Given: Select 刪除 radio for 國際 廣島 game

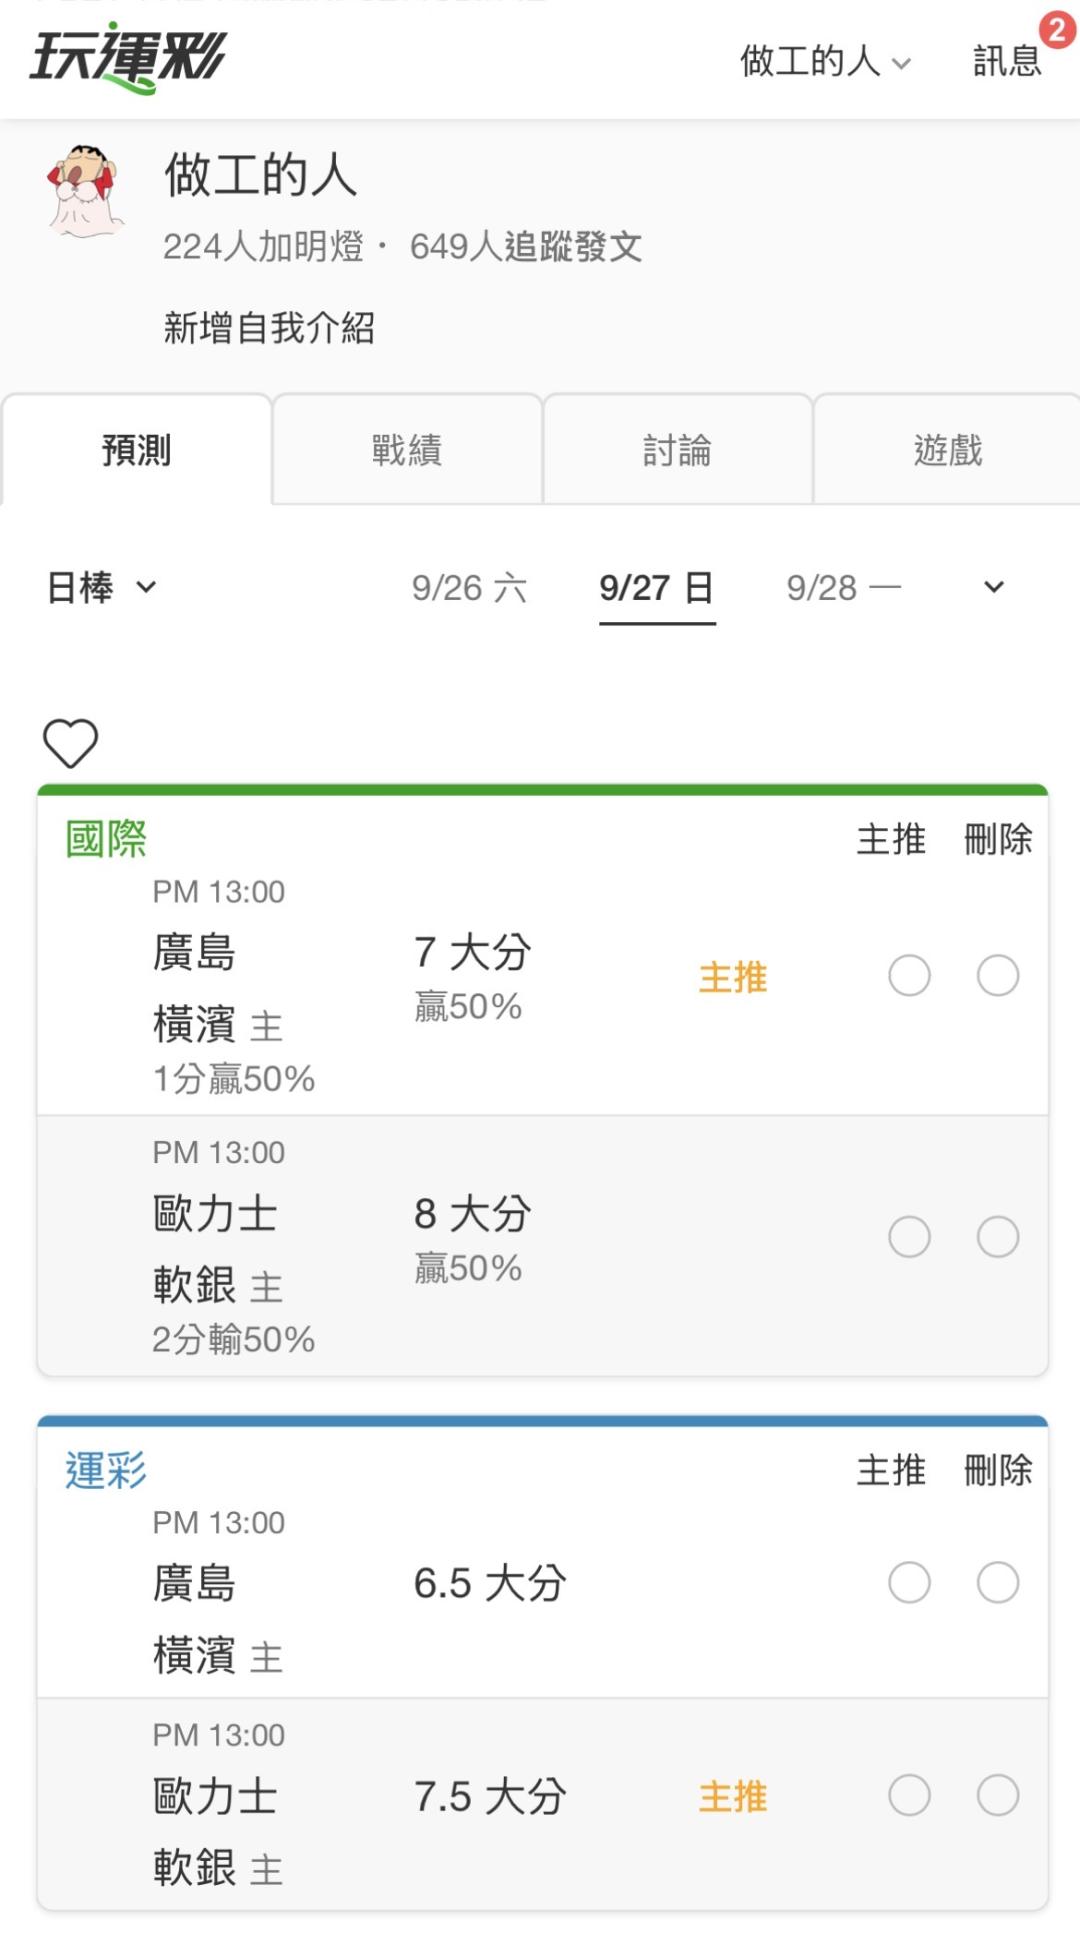Looking at the screenshot, I should pyautogui.click(x=998, y=976).
